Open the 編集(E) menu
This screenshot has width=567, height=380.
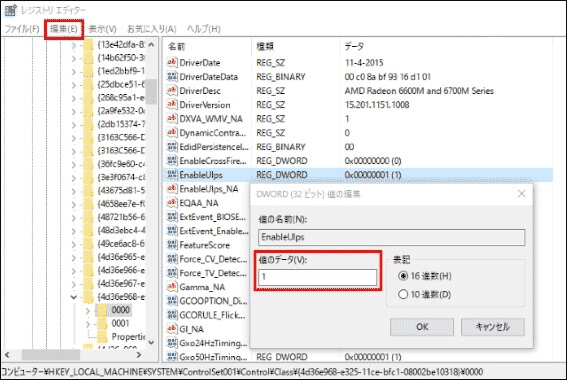tap(64, 29)
